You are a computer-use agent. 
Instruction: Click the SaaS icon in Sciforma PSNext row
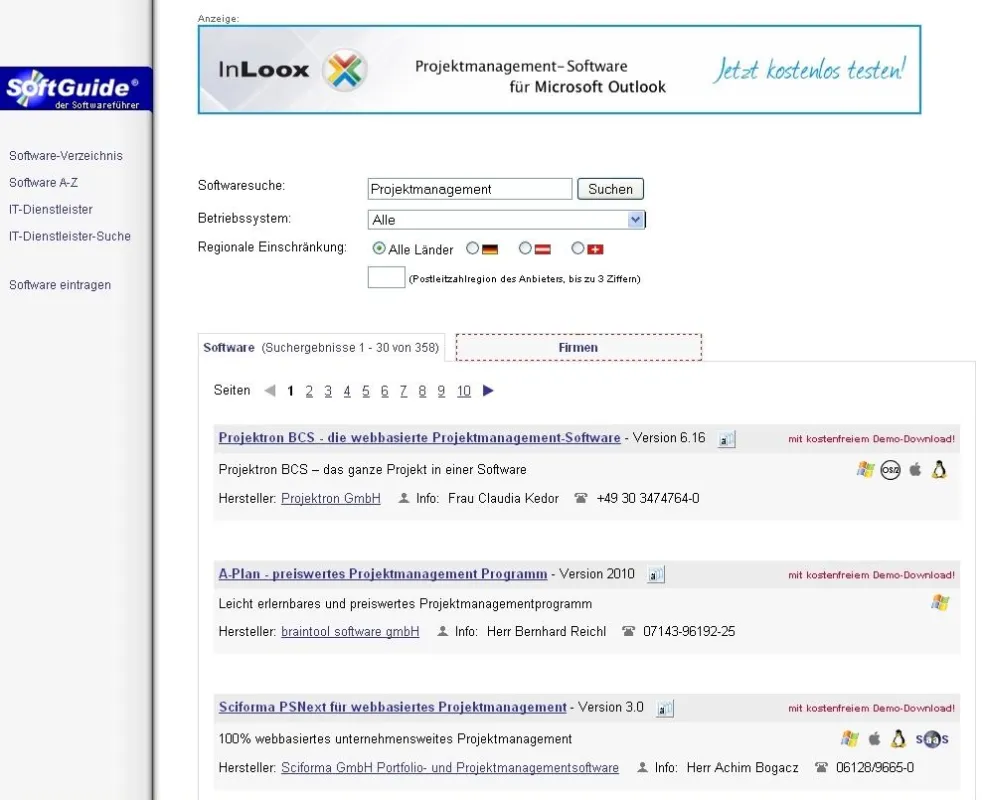coord(932,739)
